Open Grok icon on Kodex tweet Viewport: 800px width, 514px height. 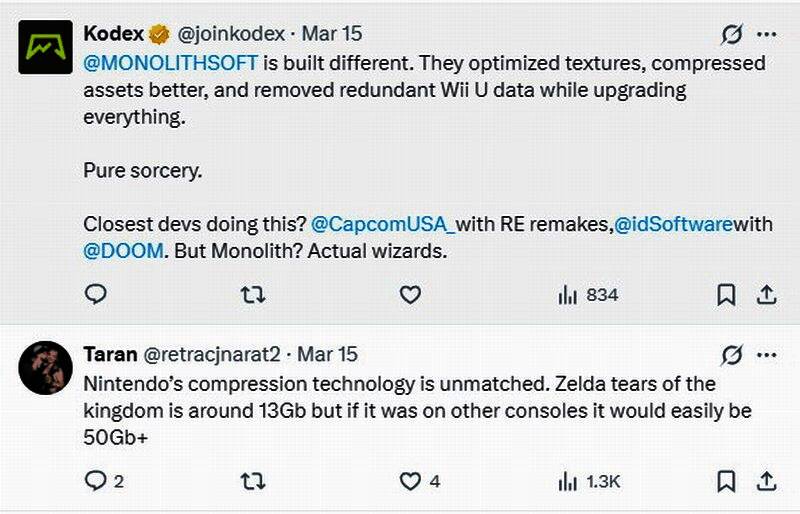[732, 35]
